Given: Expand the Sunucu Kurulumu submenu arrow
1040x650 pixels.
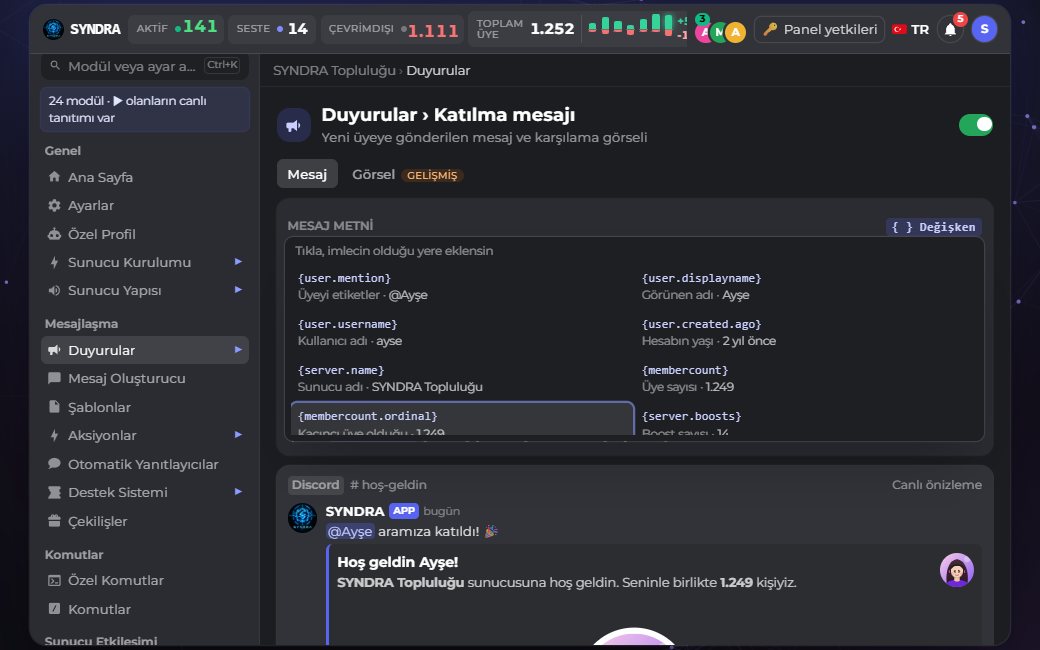Looking at the screenshot, I should pos(238,262).
